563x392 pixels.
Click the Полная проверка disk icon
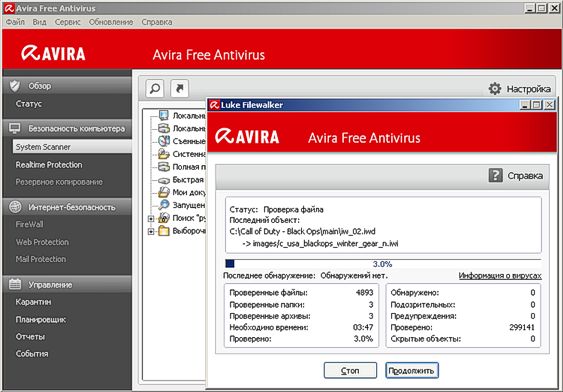click(164, 167)
